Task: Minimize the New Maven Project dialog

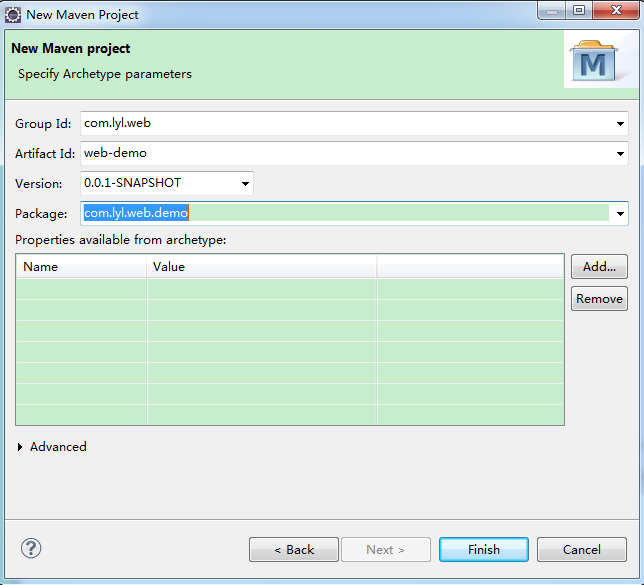Action: [x=552, y=10]
